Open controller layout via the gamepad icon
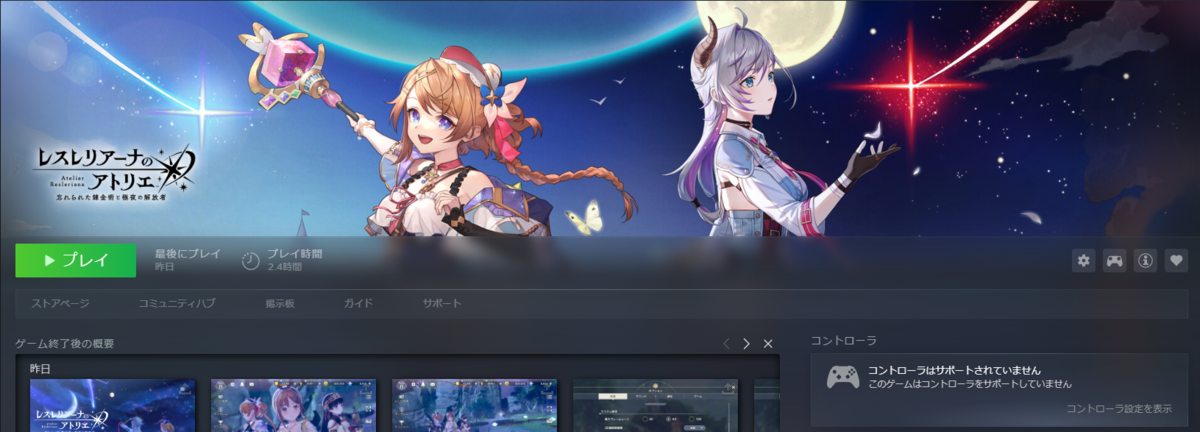 pos(1114,261)
